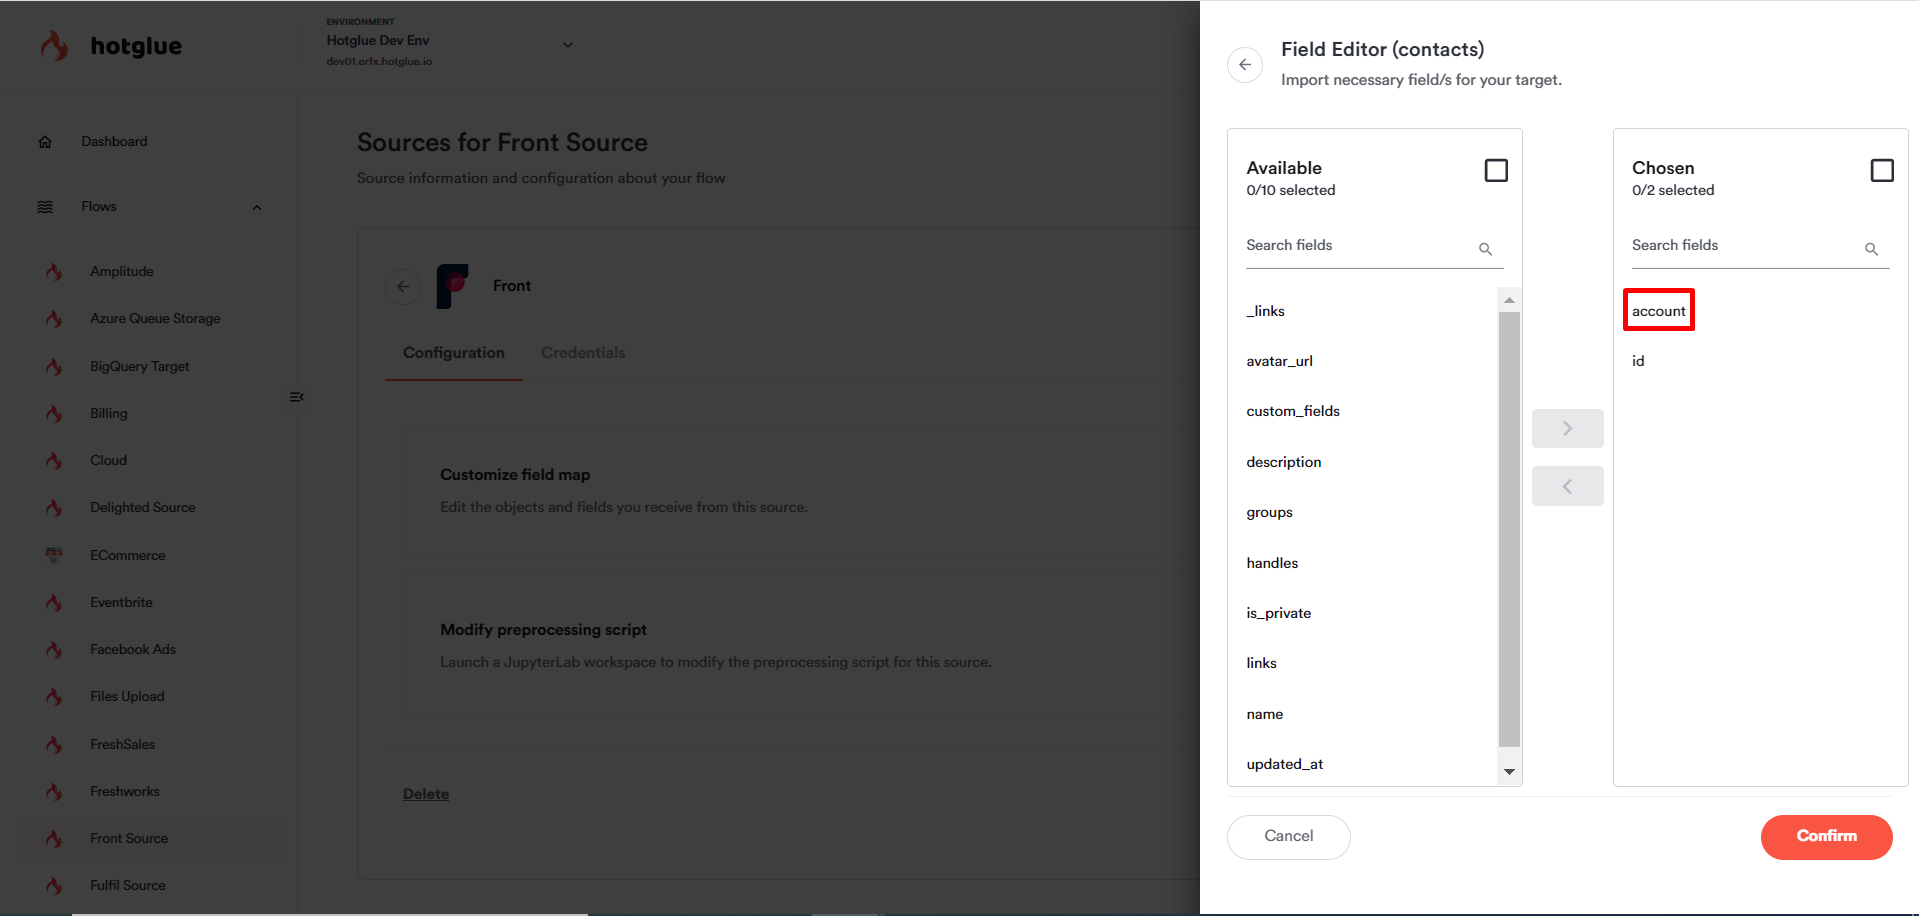
Task: Click the Facebook Ads flame icon
Action: click(x=54, y=650)
